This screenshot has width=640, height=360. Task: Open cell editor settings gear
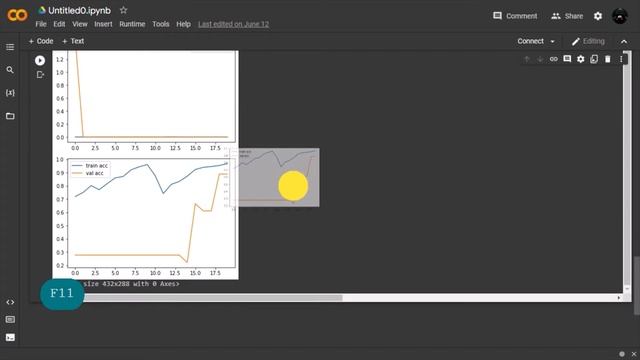pos(580,59)
